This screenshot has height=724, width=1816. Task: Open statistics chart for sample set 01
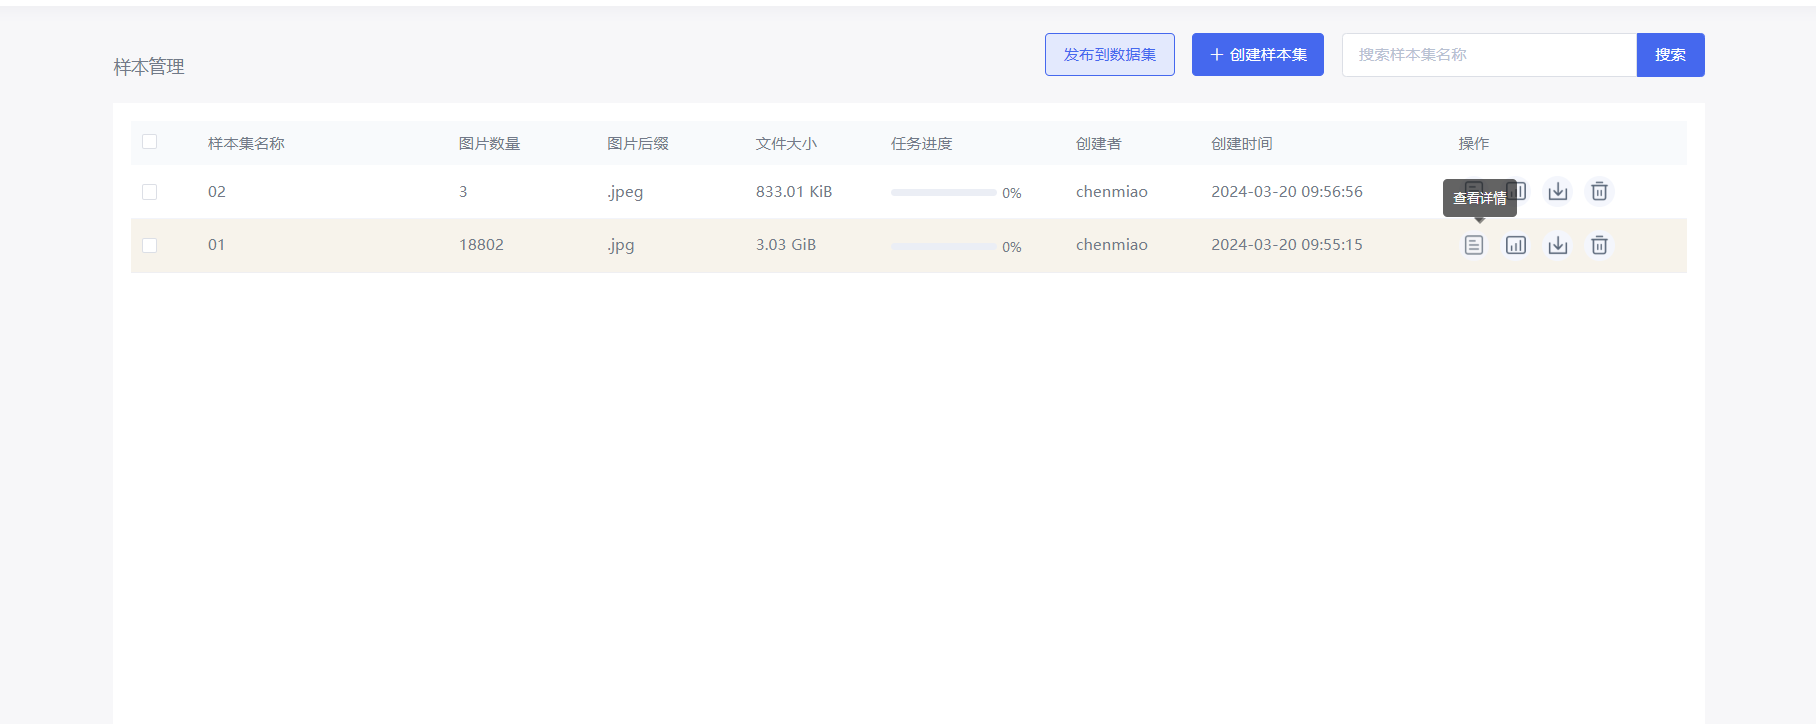(1515, 245)
